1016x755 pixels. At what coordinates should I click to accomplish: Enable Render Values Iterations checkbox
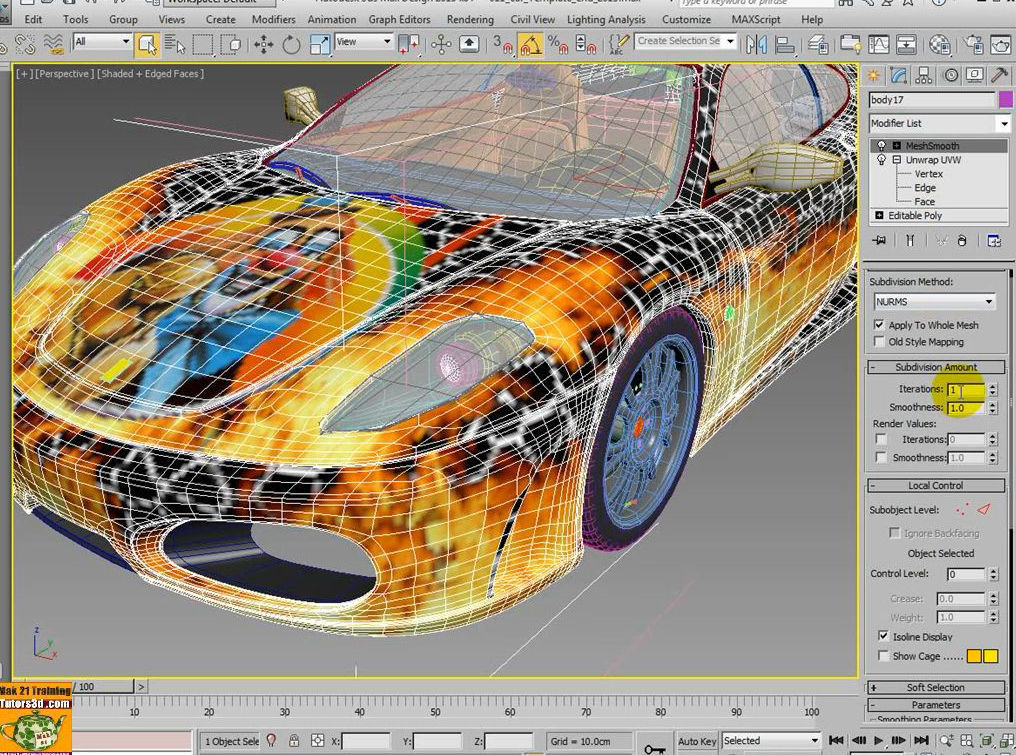(x=881, y=439)
